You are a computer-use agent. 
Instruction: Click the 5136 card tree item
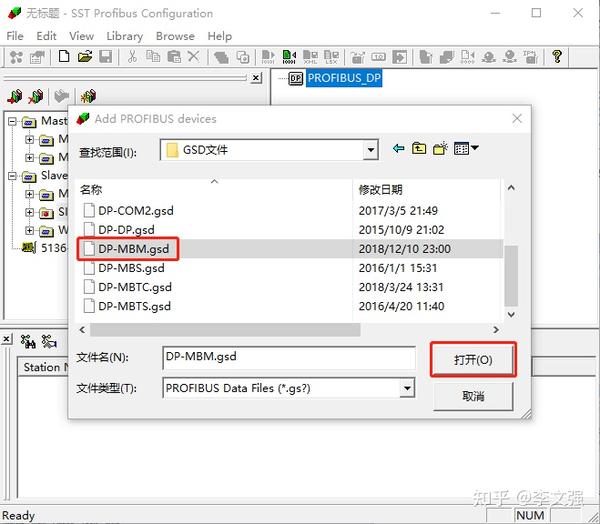click(44, 248)
